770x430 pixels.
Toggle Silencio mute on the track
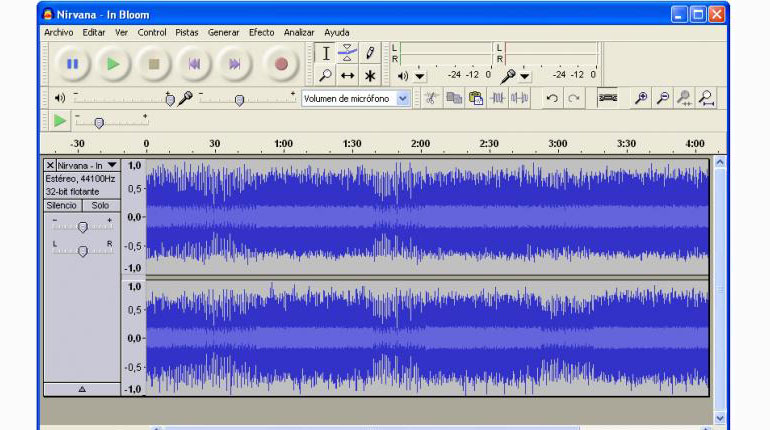coord(62,205)
